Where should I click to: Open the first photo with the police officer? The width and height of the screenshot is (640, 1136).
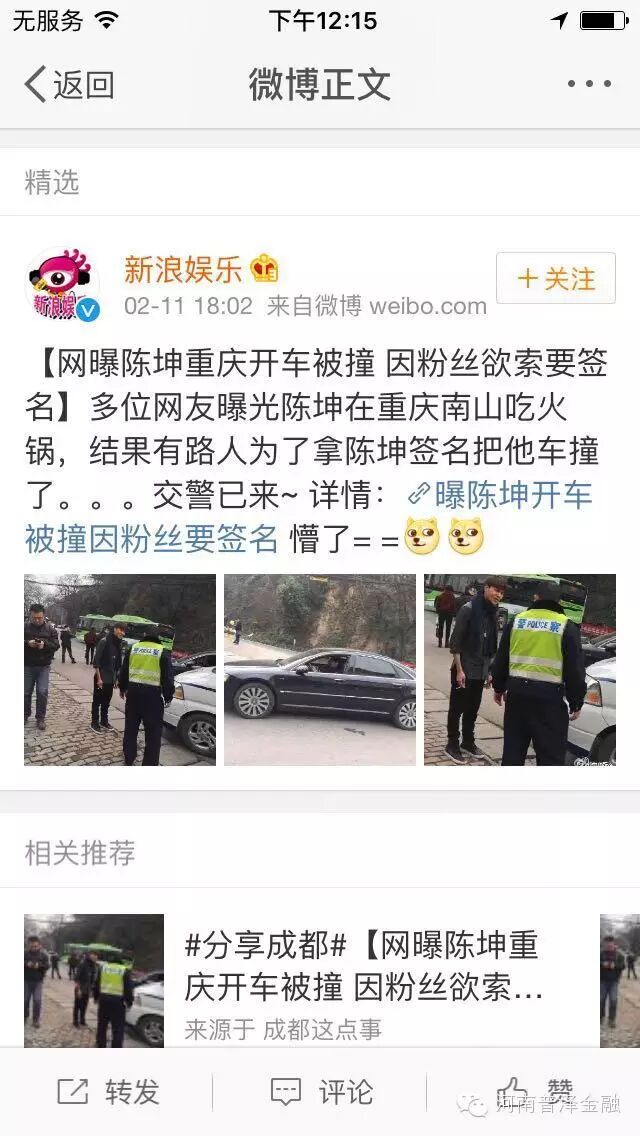click(120, 669)
